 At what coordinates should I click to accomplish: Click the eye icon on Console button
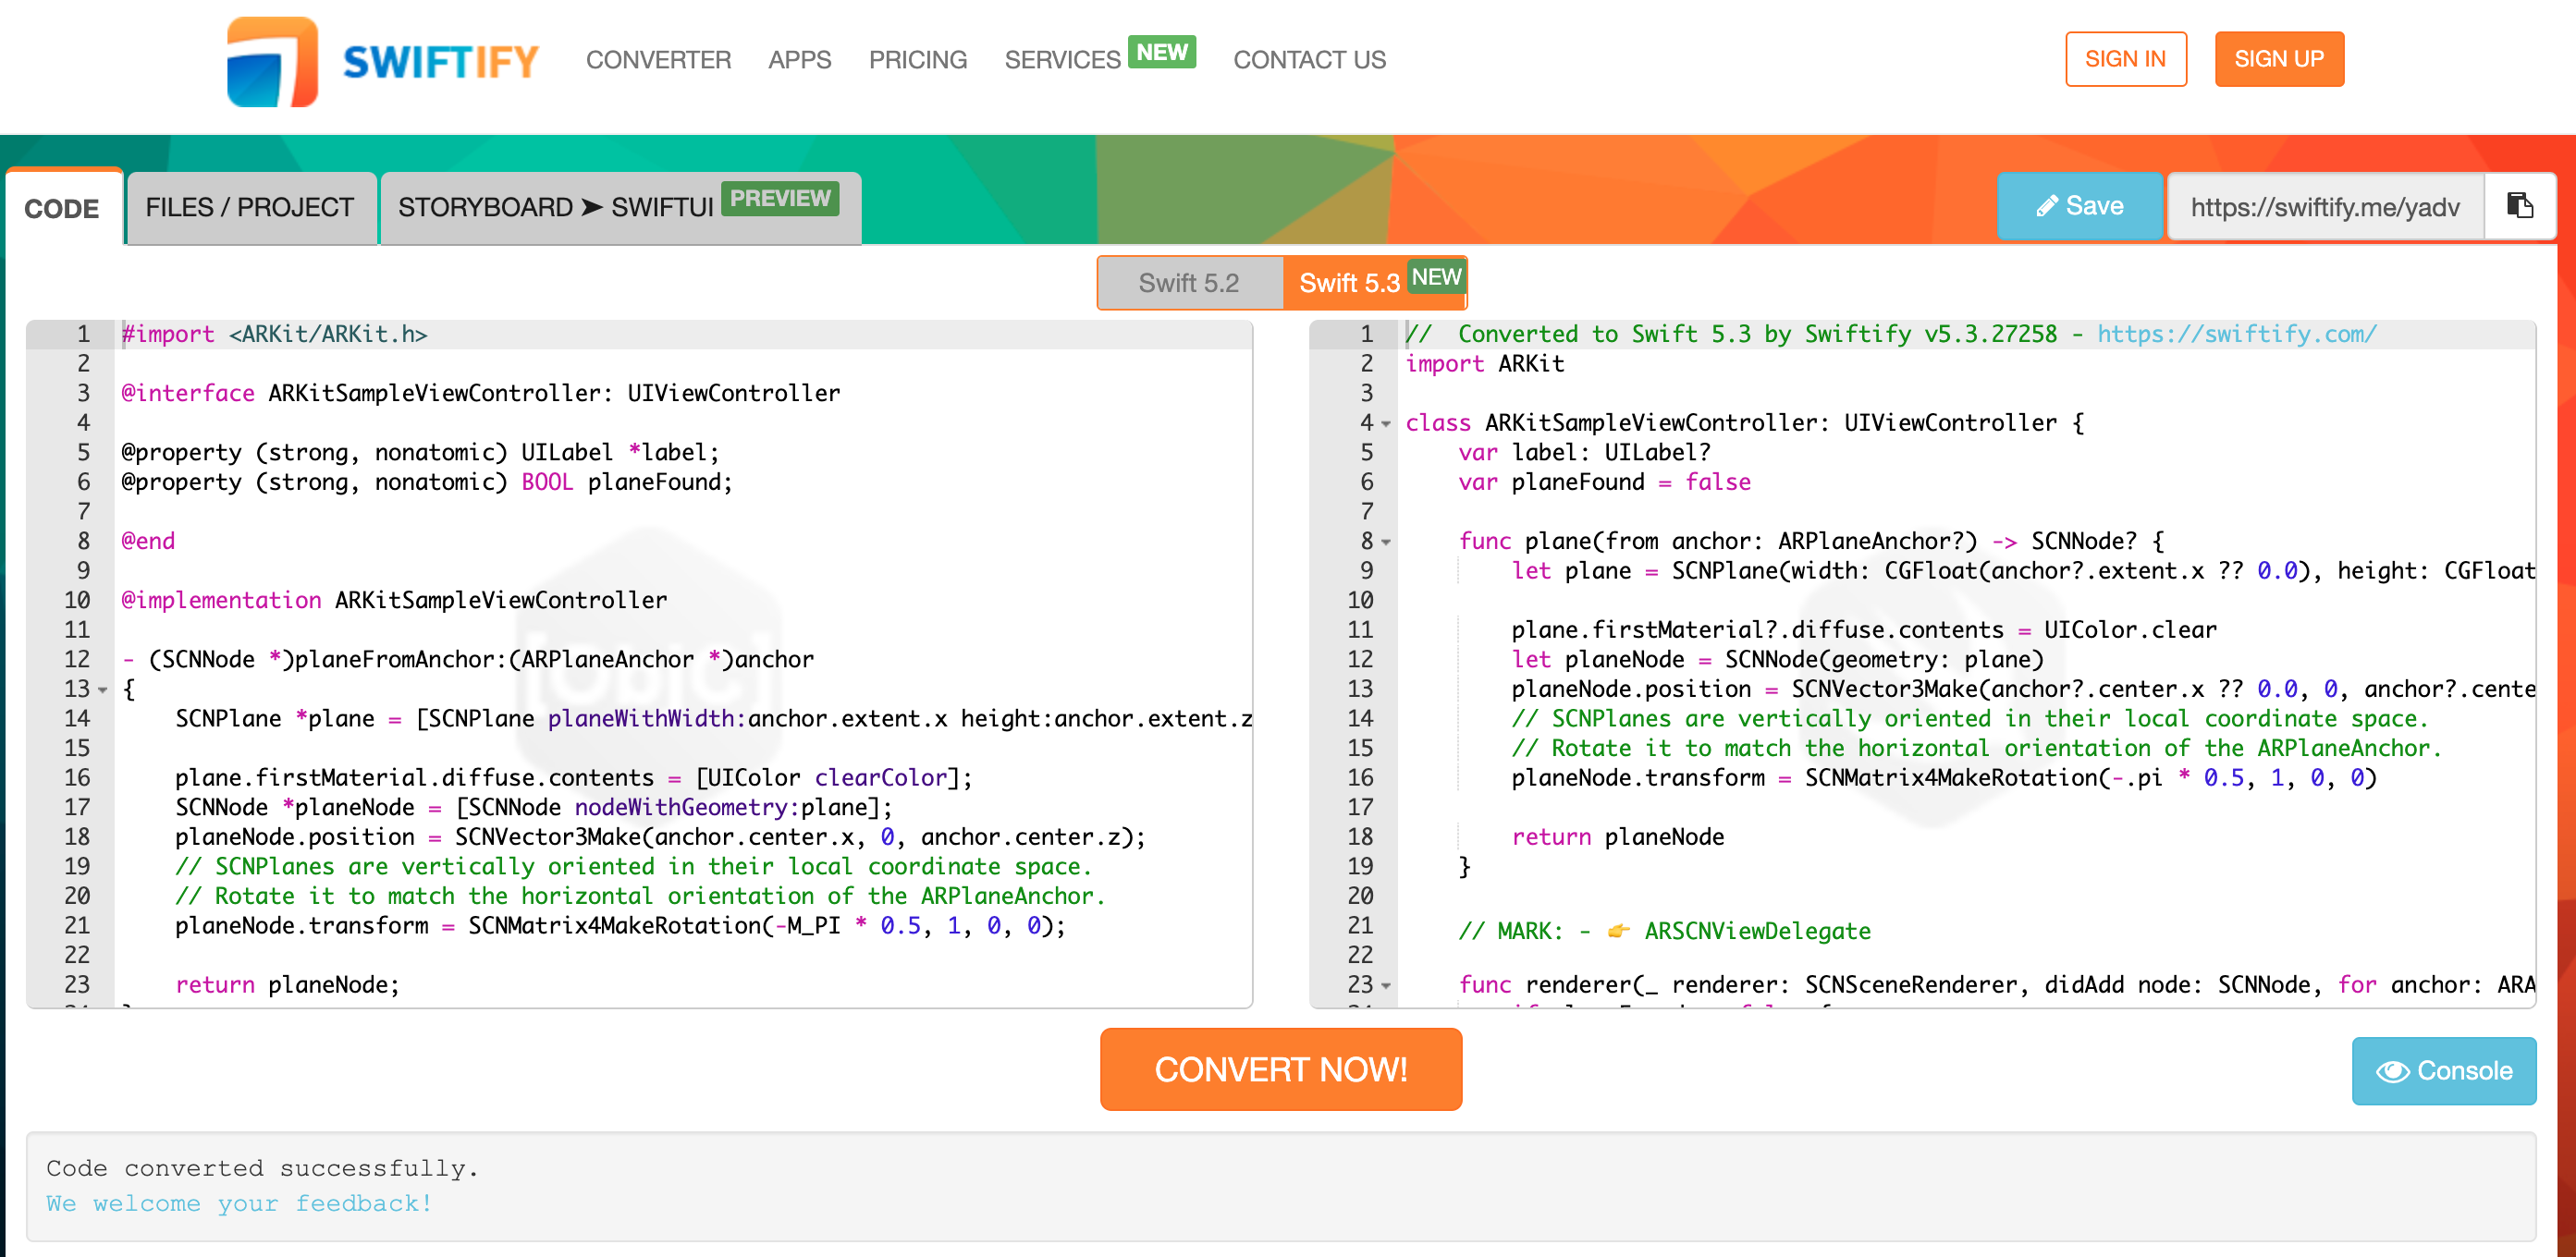click(x=2392, y=1071)
